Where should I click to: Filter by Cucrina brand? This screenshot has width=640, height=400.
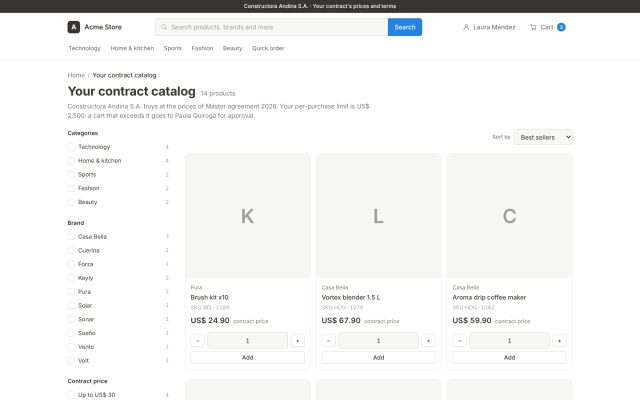point(71,250)
